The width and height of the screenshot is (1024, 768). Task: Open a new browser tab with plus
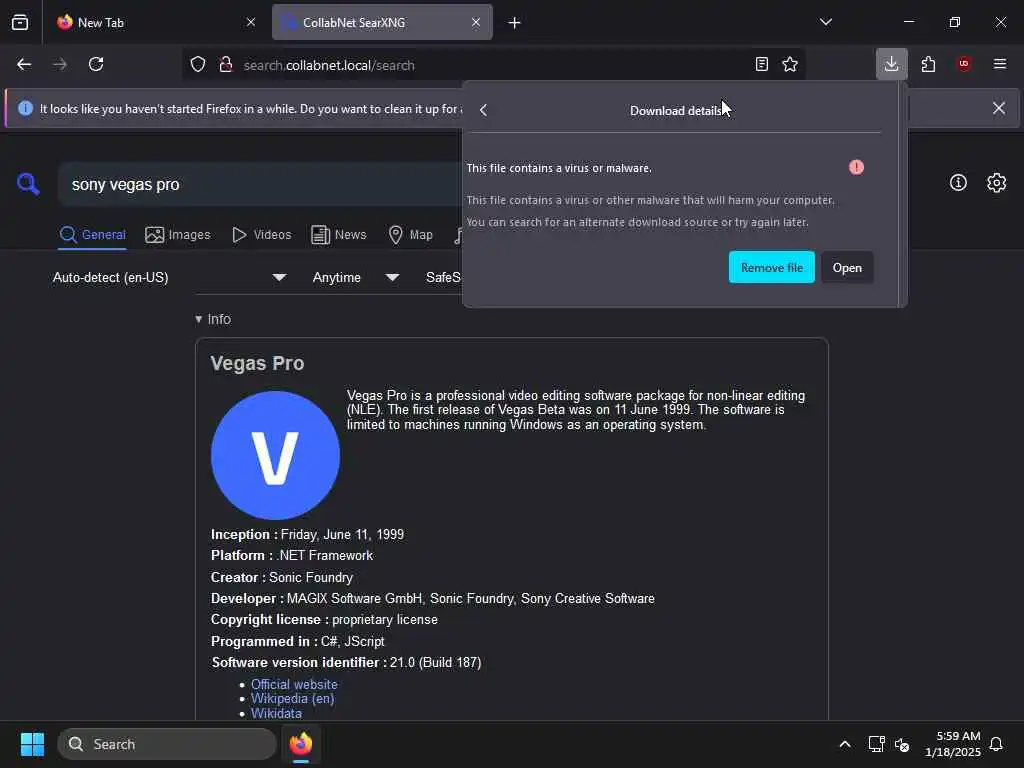(515, 23)
